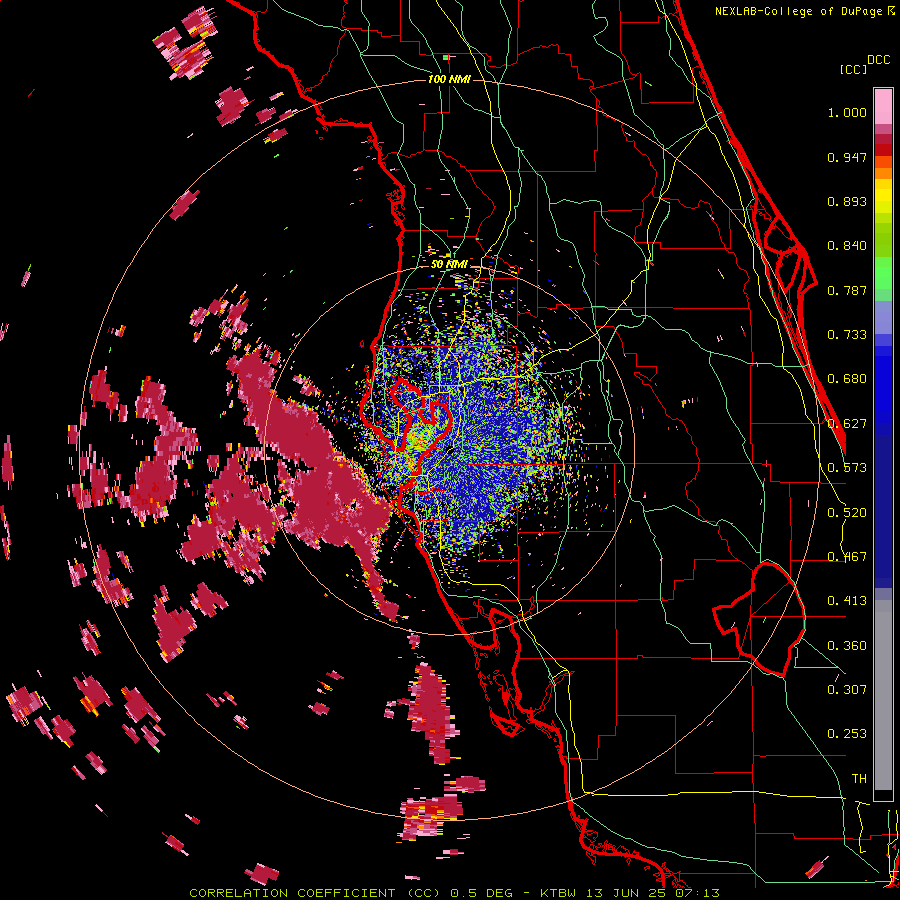Select the 0.840 scale value
The width and height of the screenshot is (900, 900).
847,246
